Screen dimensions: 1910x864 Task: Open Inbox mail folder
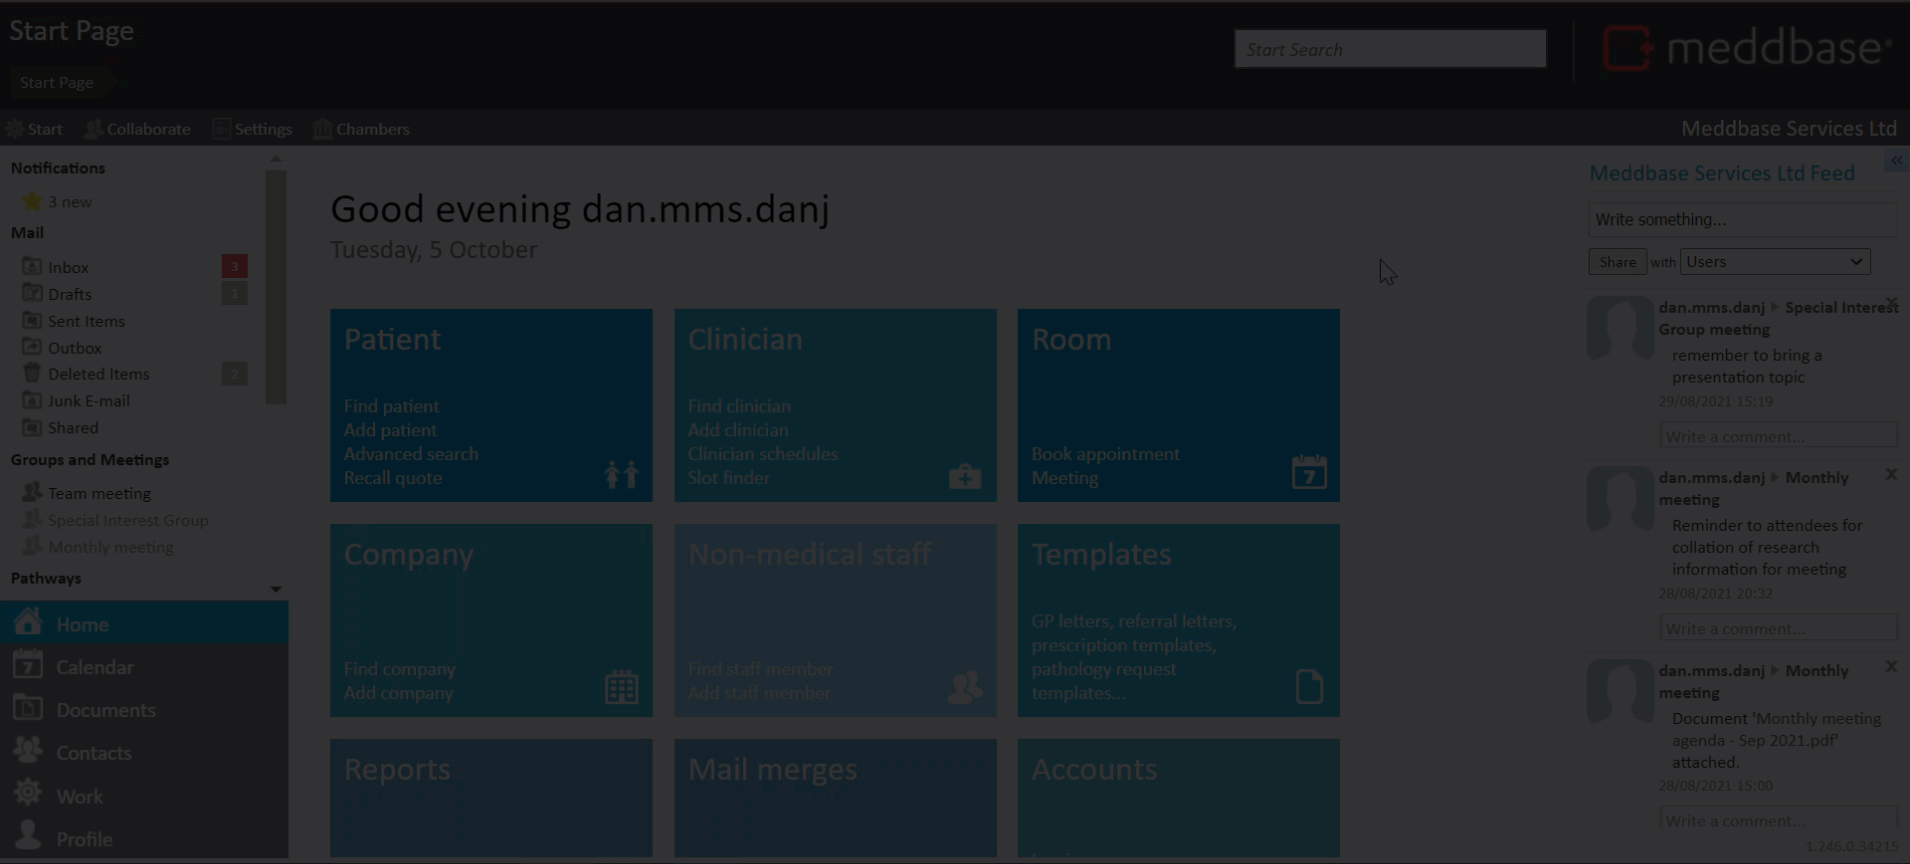tap(68, 267)
